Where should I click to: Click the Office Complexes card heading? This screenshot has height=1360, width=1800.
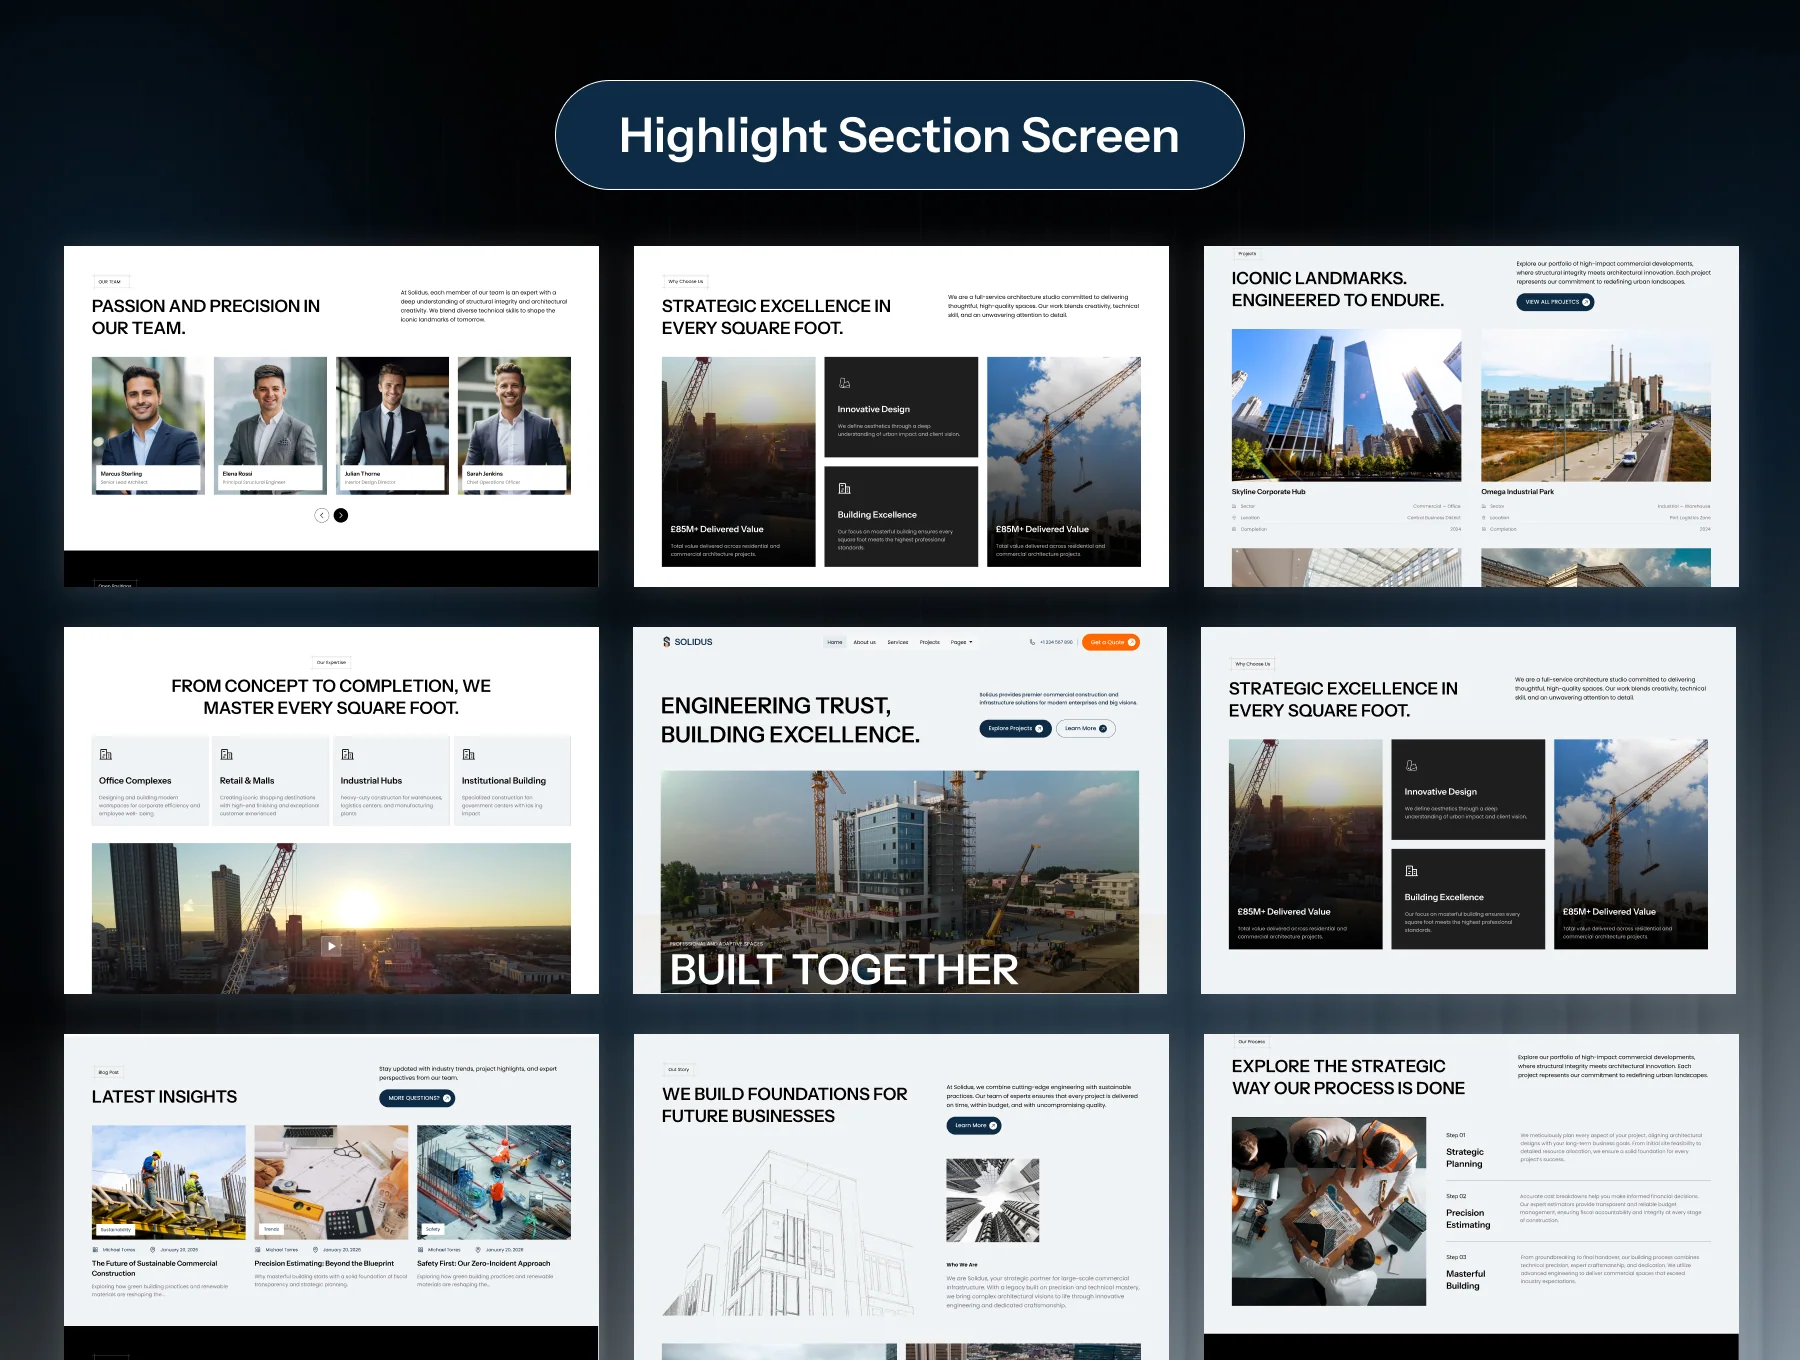tap(135, 781)
